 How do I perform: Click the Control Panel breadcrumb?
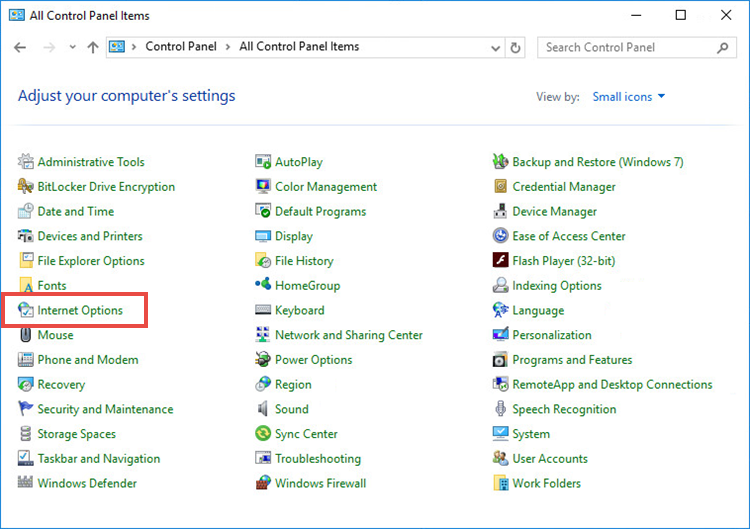pos(181,46)
